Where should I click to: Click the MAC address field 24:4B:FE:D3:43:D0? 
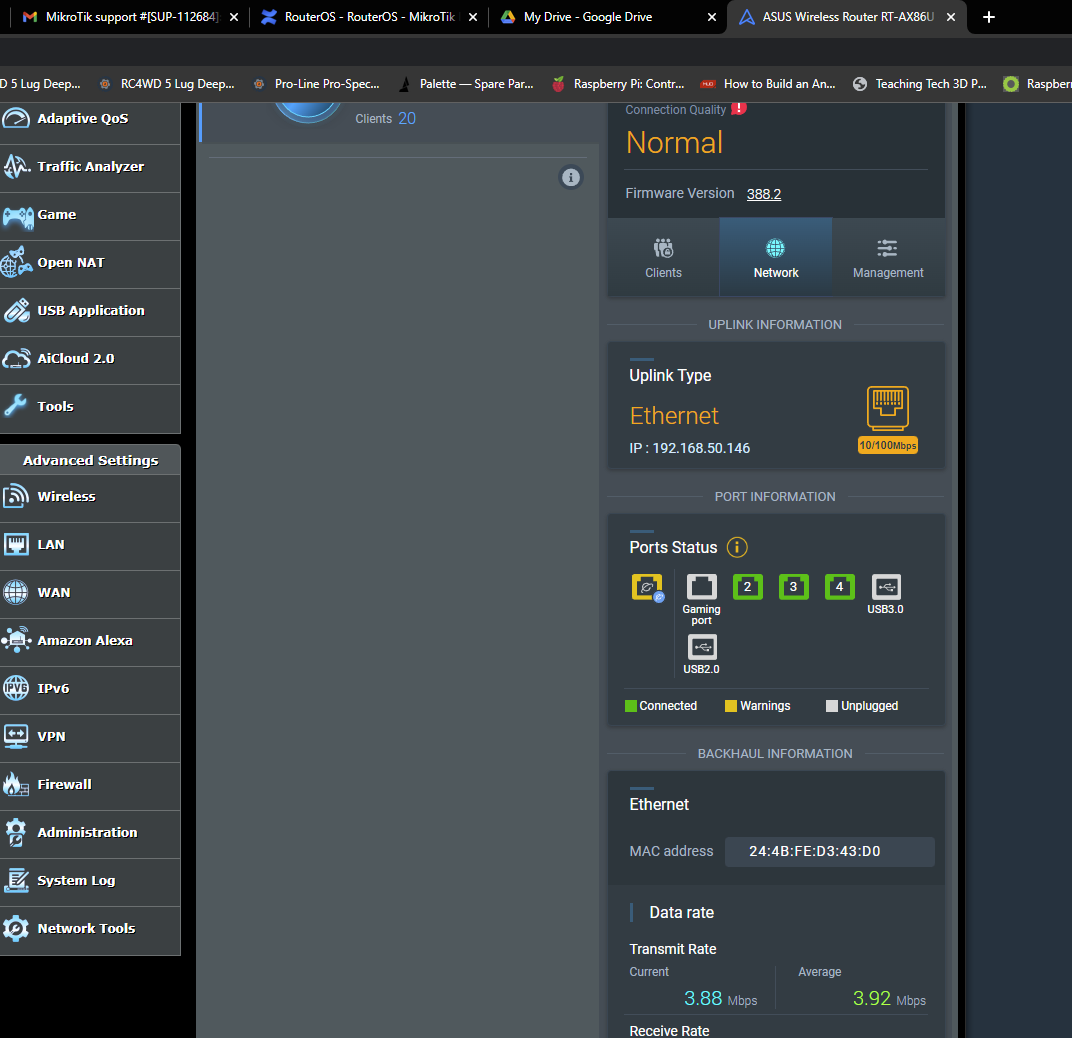point(829,851)
